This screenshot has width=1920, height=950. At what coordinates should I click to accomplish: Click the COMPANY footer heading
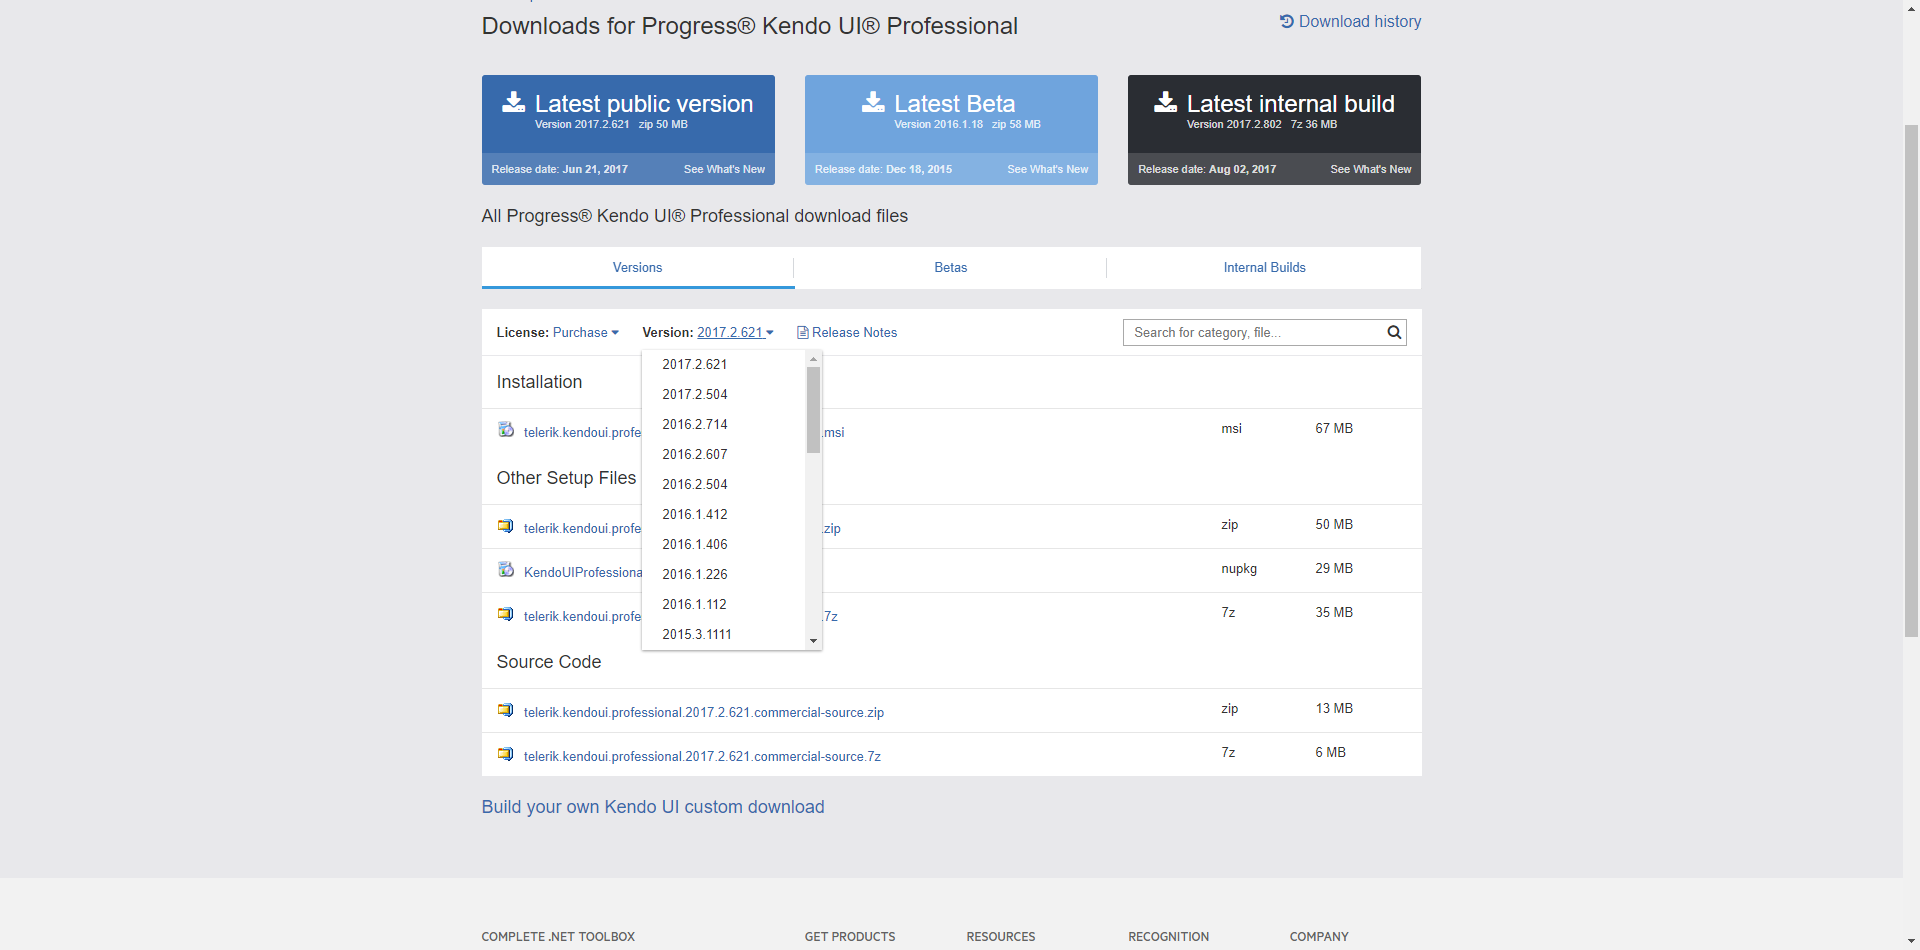pos(1319,937)
